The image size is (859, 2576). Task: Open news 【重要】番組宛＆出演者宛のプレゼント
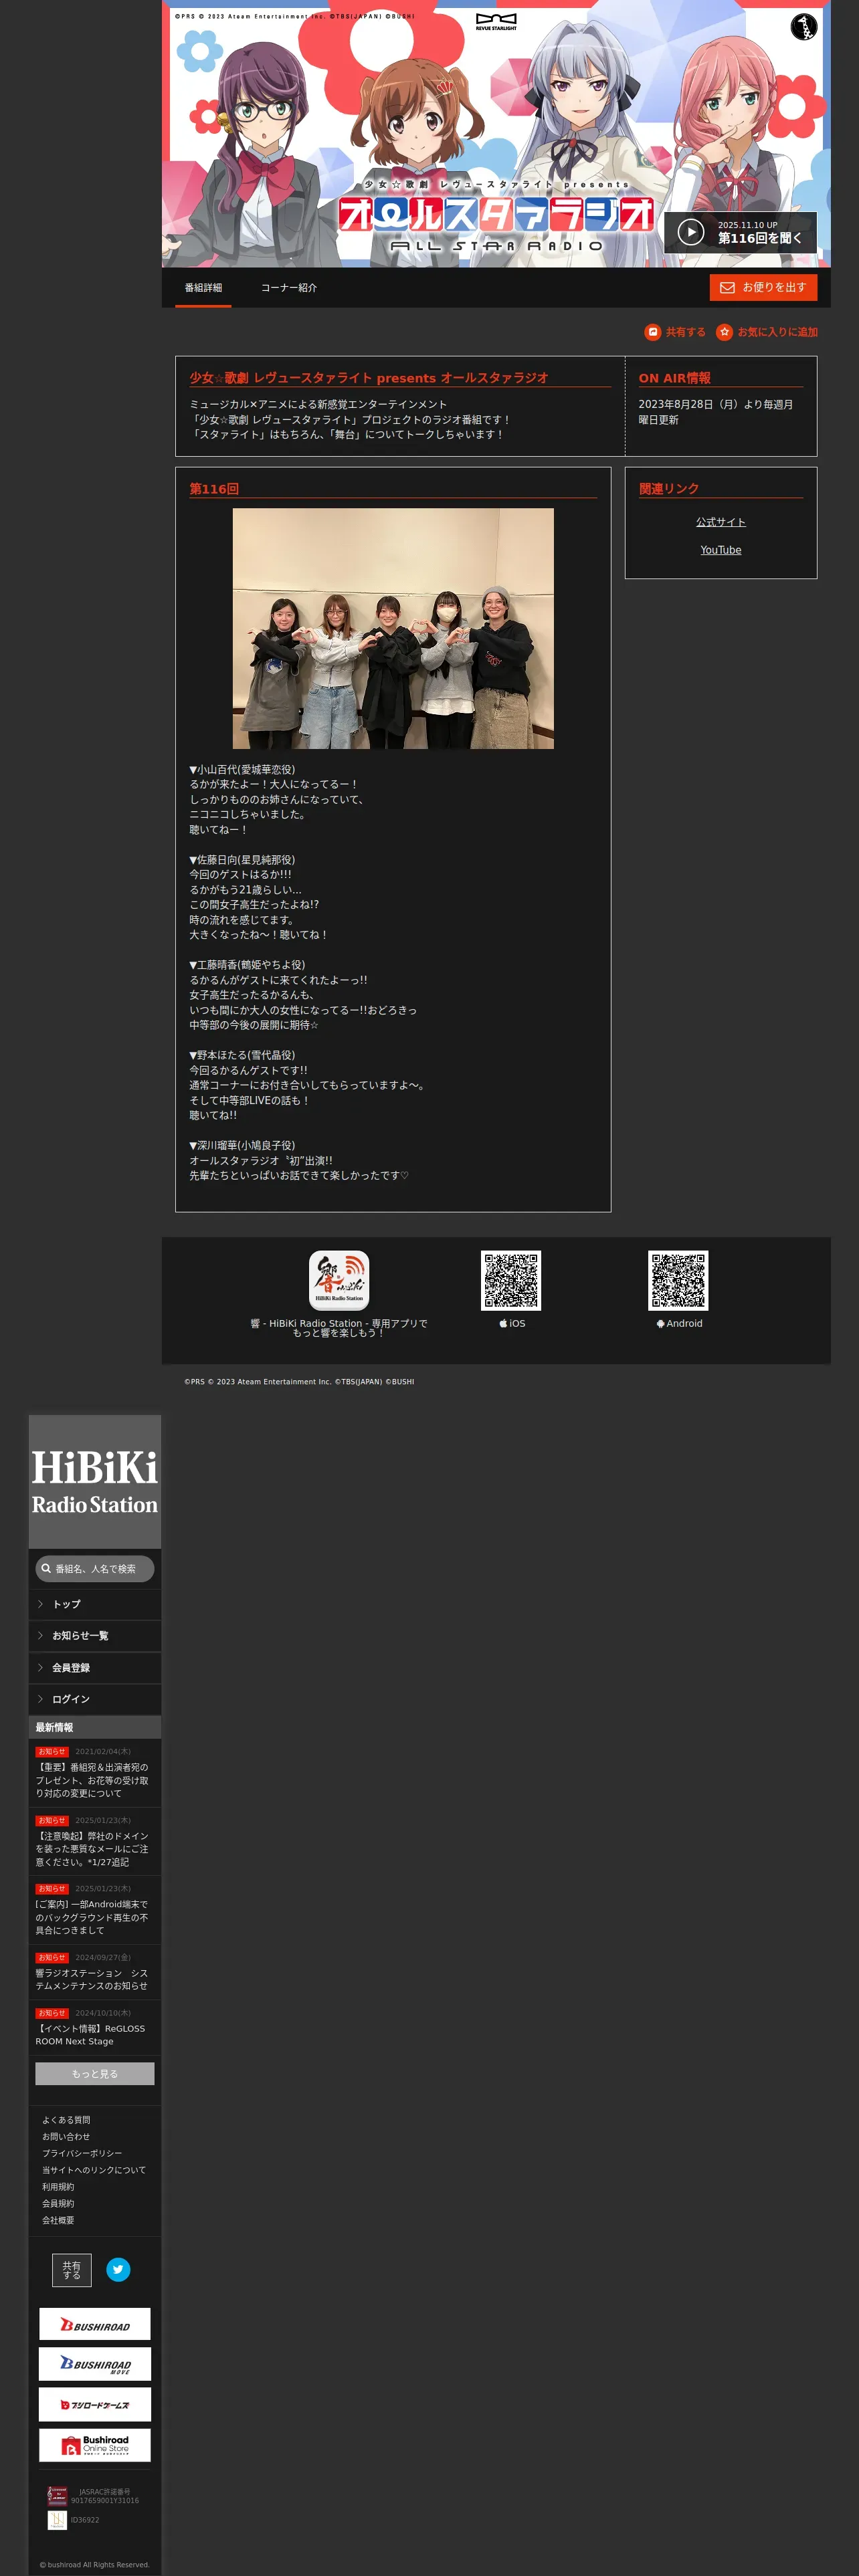92,1780
